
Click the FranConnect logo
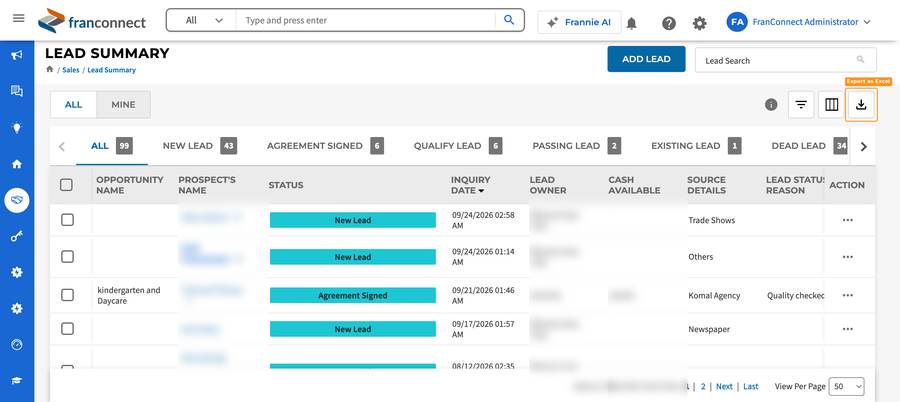click(92, 21)
